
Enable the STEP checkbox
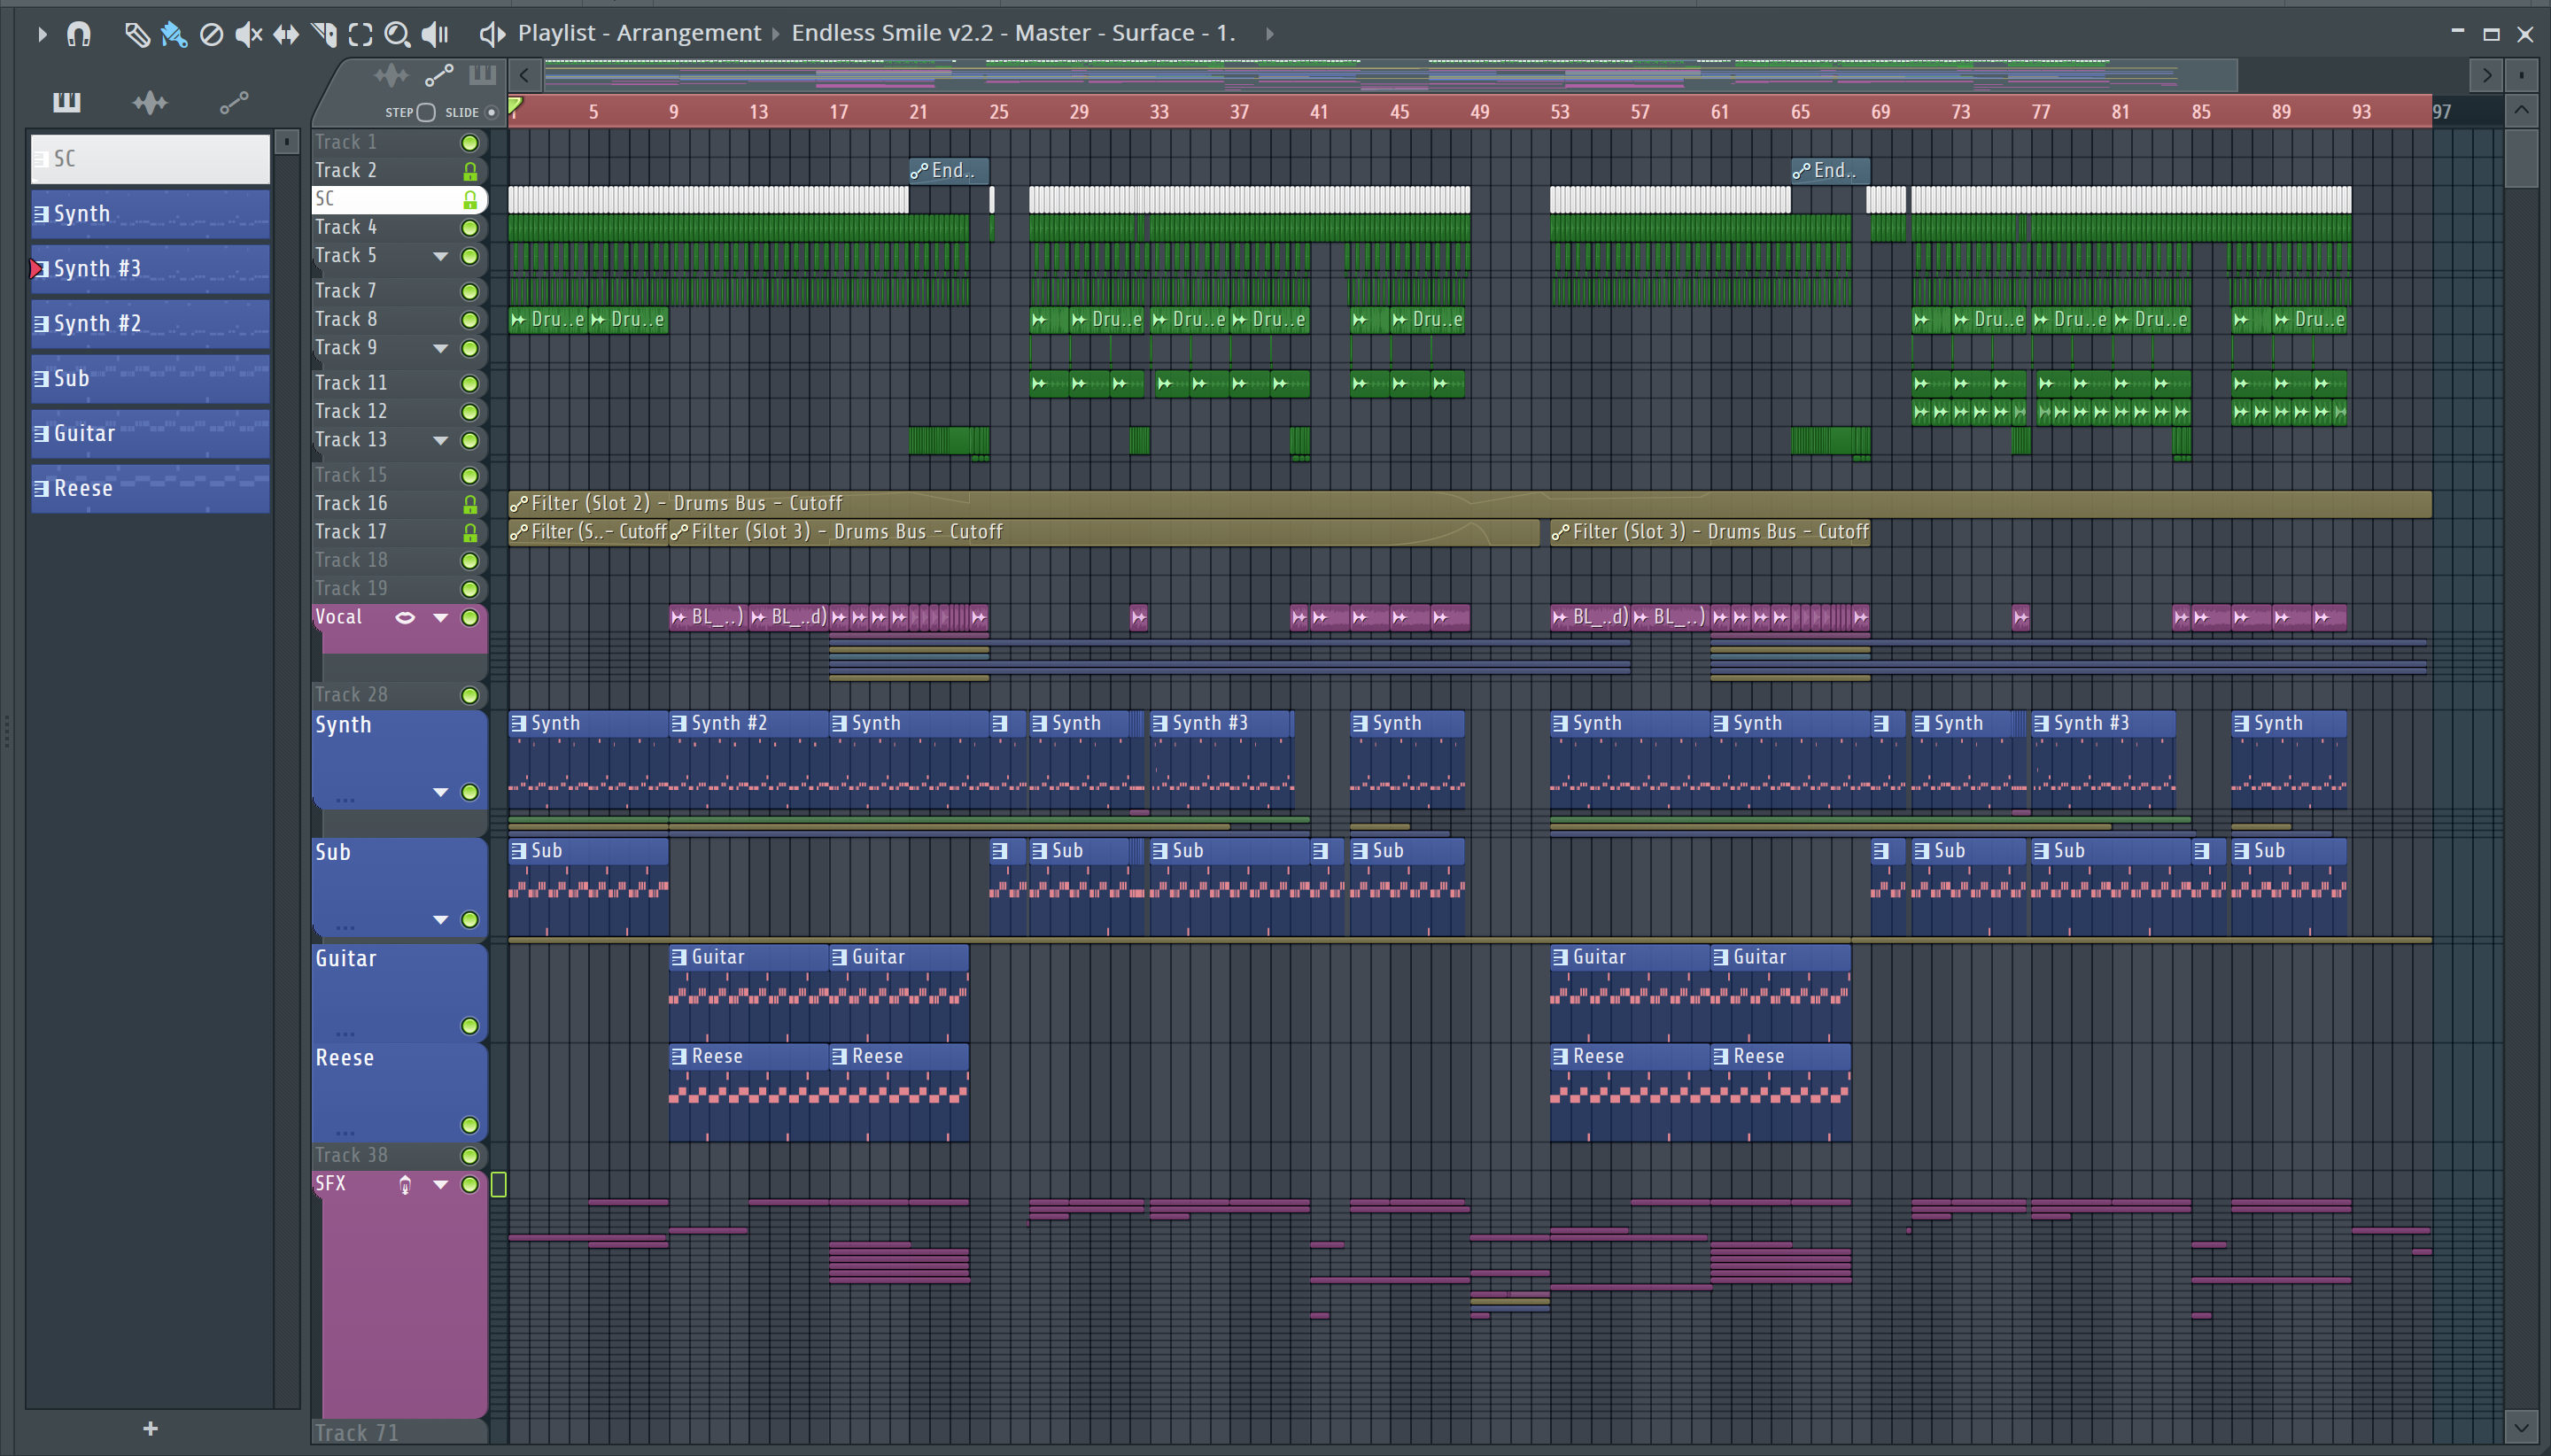click(426, 112)
